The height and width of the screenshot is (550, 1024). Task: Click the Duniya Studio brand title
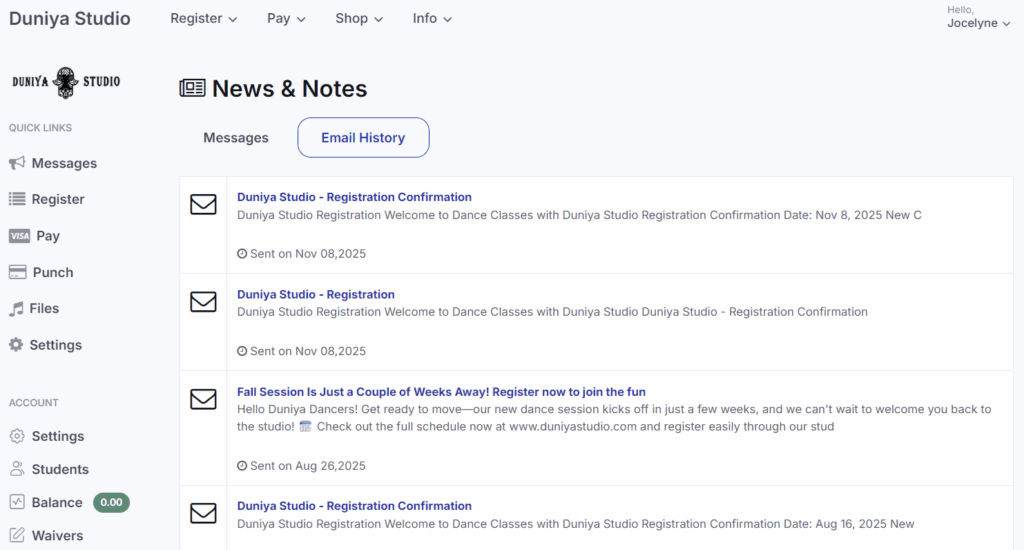(x=70, y=18)
